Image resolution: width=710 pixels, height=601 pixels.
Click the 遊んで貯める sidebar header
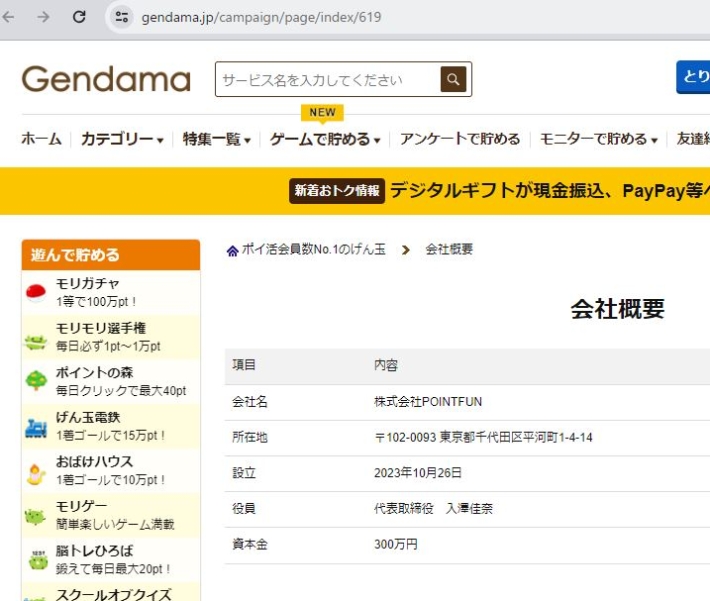pos(111,255)
